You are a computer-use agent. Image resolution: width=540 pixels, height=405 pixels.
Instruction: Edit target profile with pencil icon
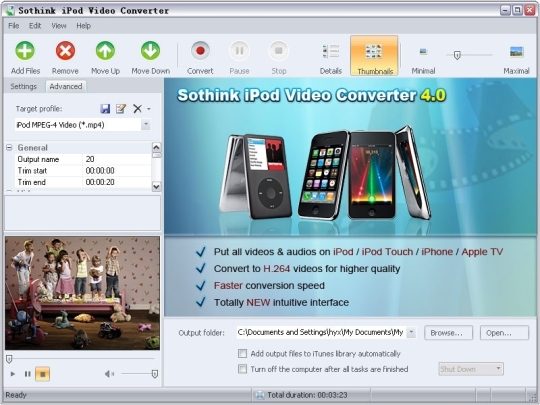(121, 109)
